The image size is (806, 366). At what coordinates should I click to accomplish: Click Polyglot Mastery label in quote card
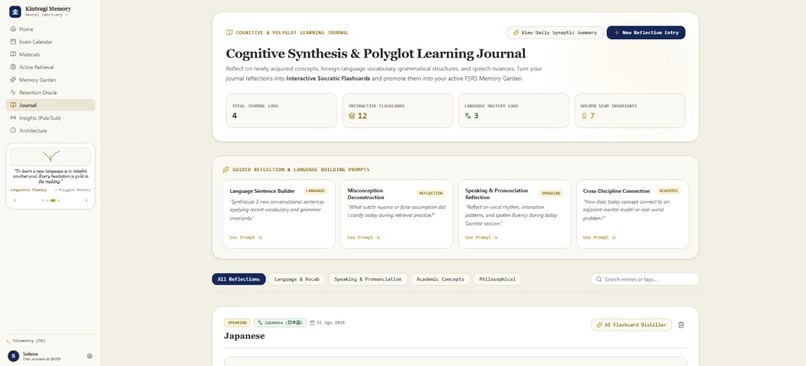74,190
